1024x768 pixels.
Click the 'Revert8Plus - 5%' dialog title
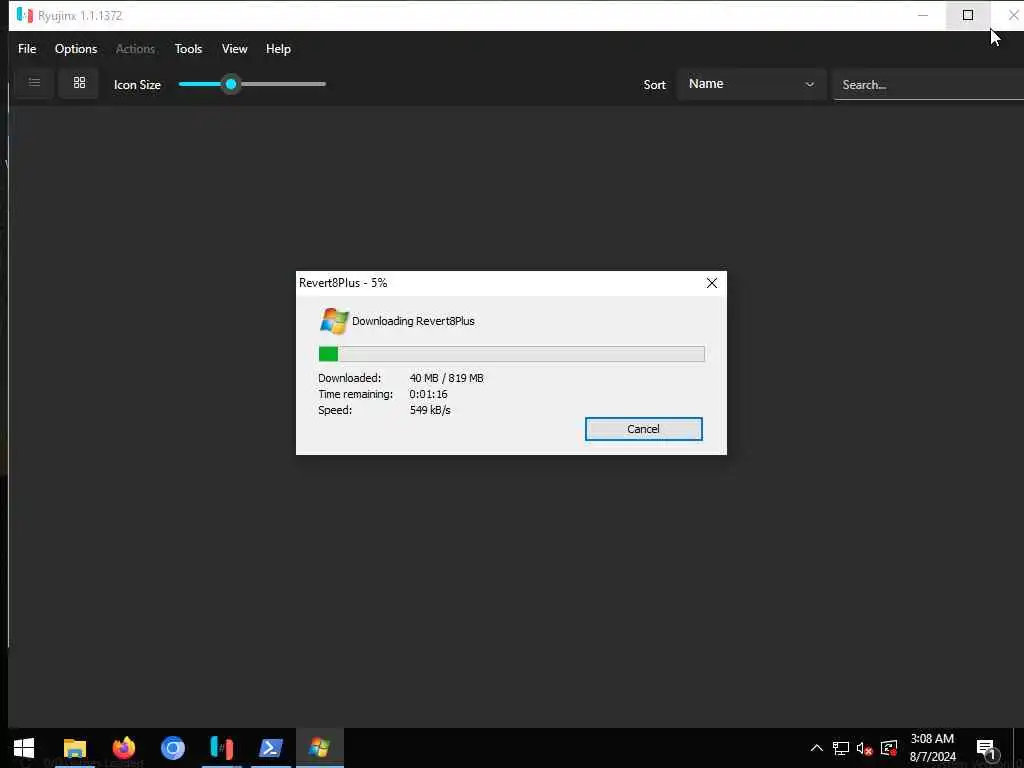coord(343,283)
